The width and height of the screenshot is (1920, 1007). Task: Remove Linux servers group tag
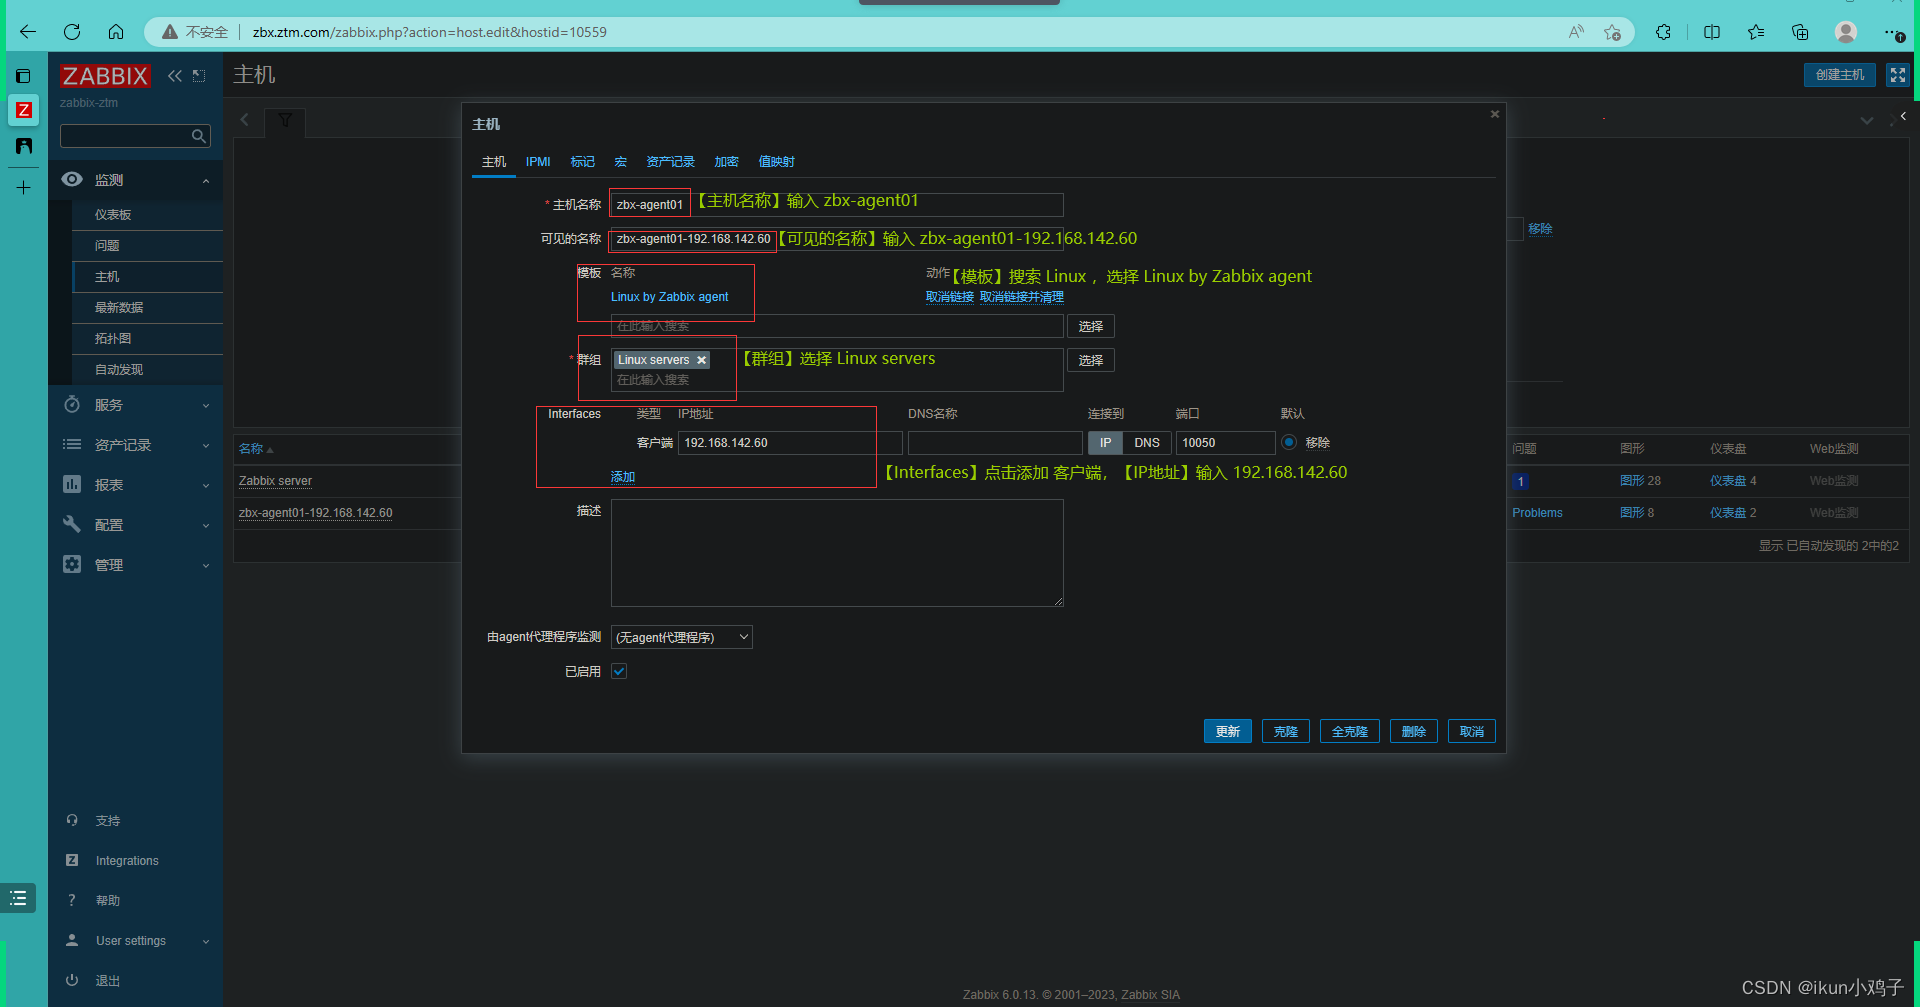702,360
